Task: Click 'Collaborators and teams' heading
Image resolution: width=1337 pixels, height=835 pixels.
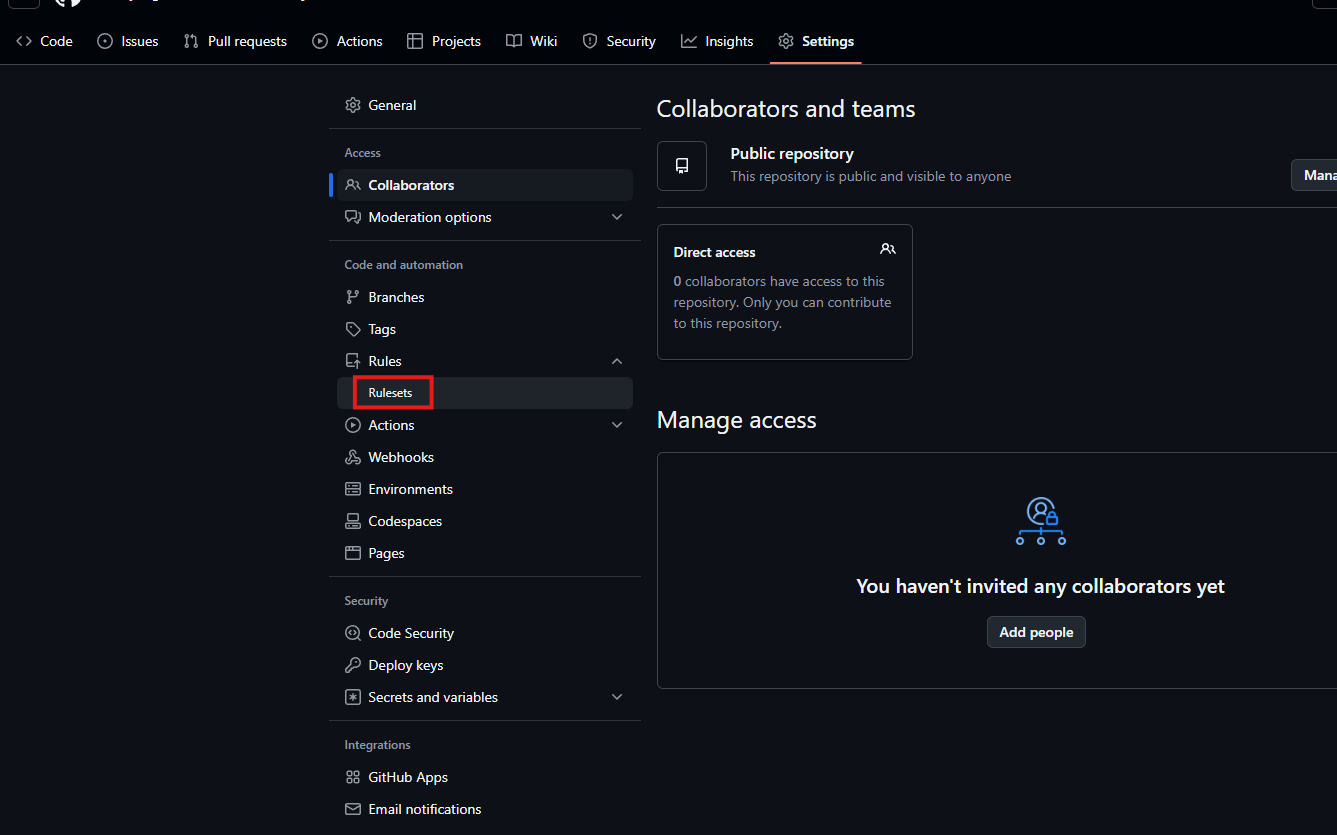Action: click(x=786, y=109)
